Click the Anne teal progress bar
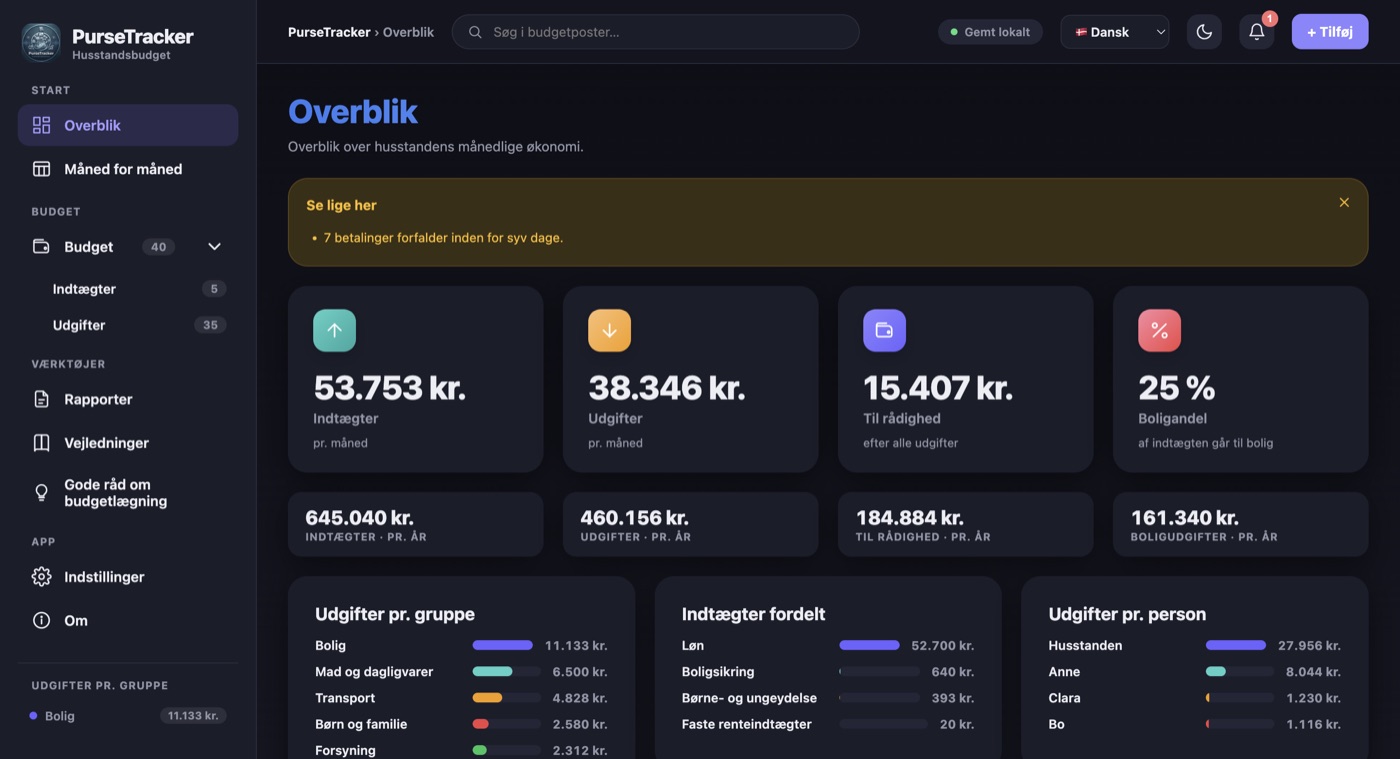The width and height of the screenshot is (1400, 759). 1240,671
